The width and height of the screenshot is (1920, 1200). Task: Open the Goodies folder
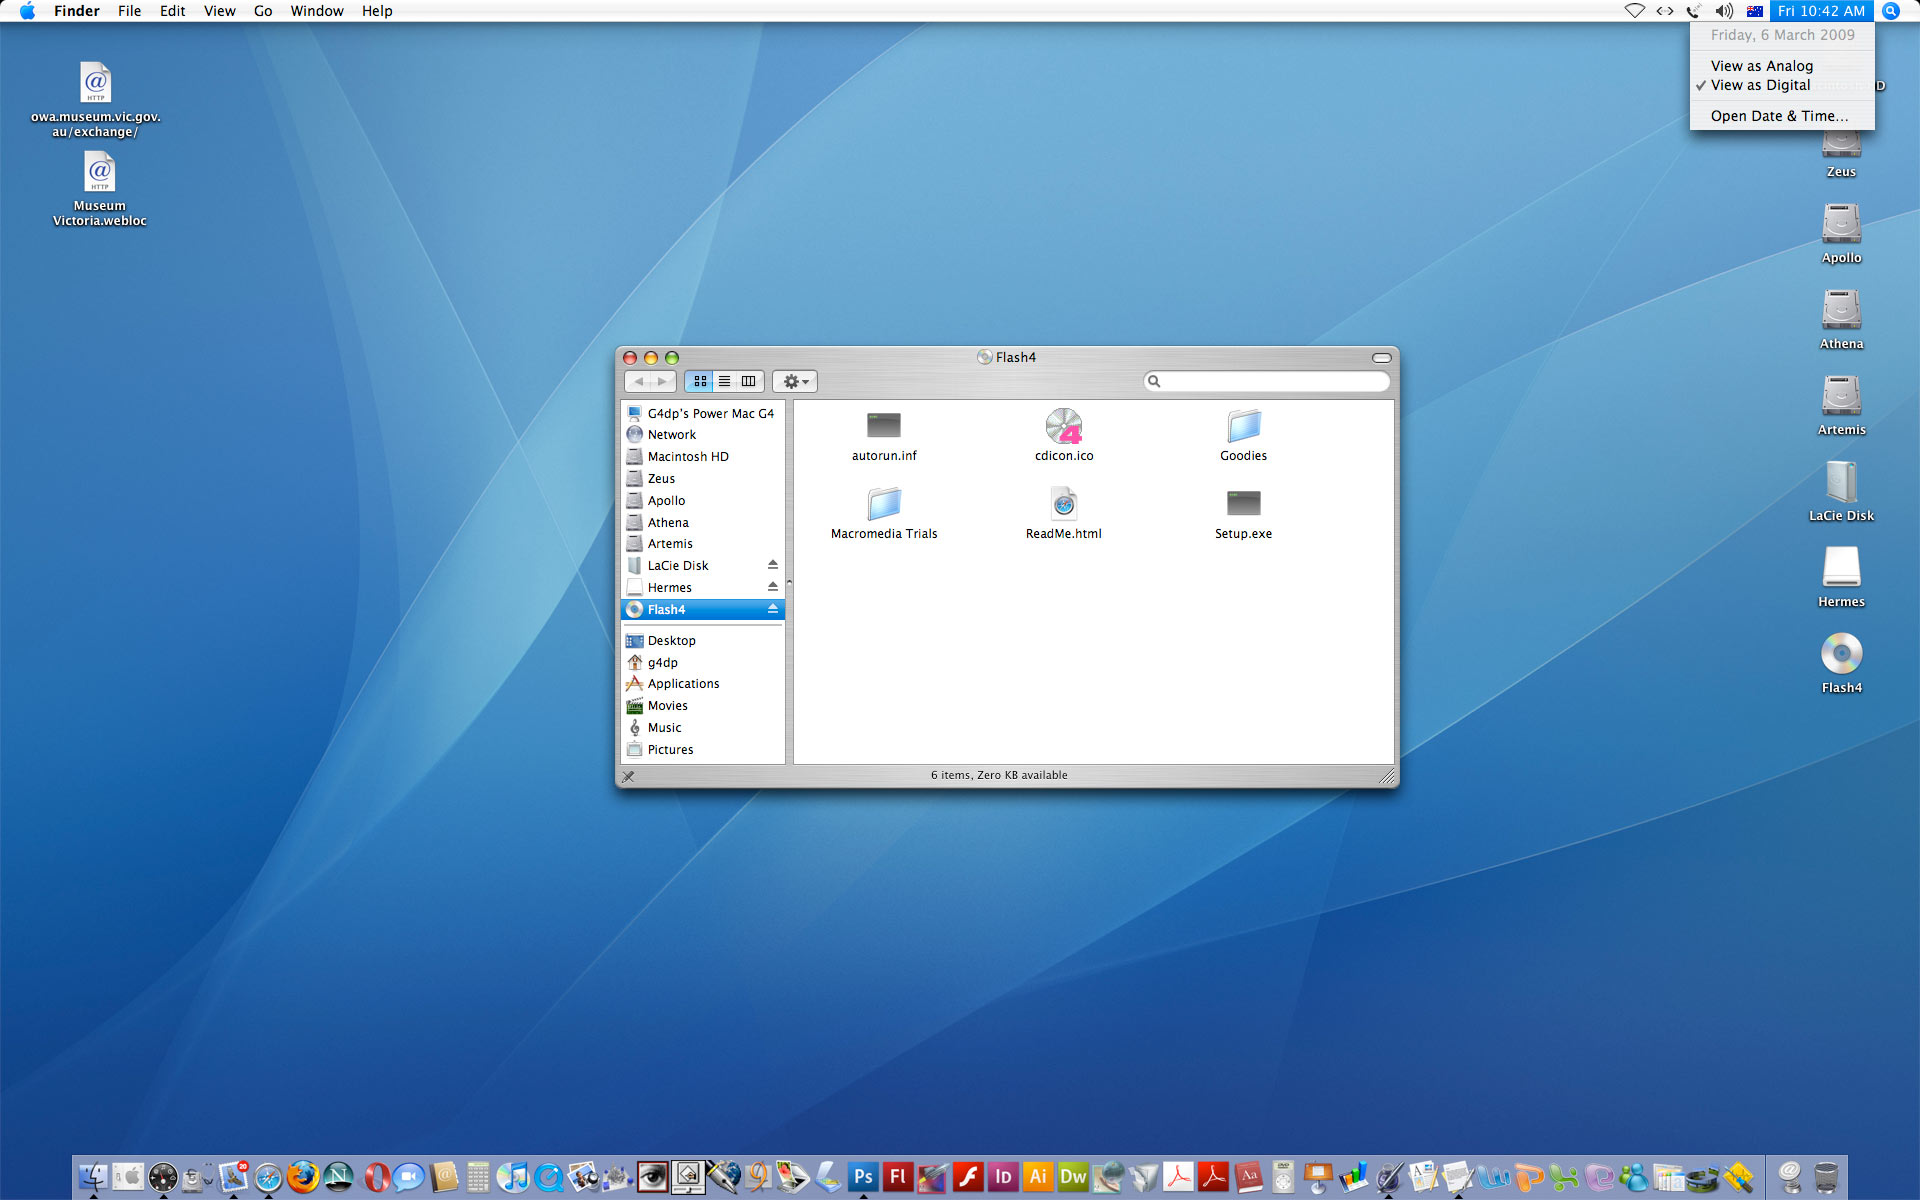point(1243,426)
